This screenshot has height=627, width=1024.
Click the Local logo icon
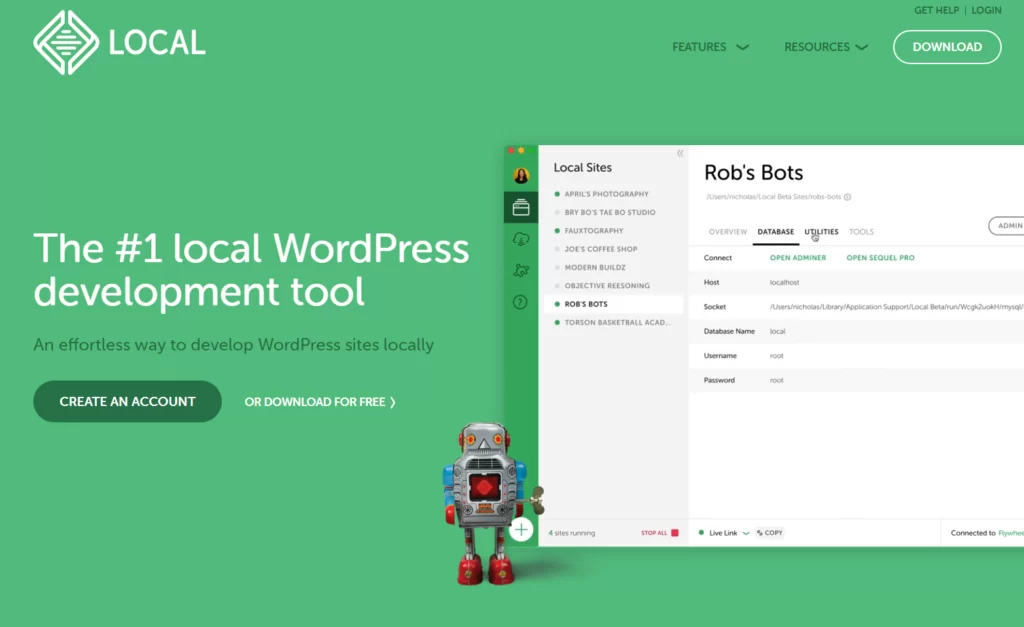pos(66,42)
